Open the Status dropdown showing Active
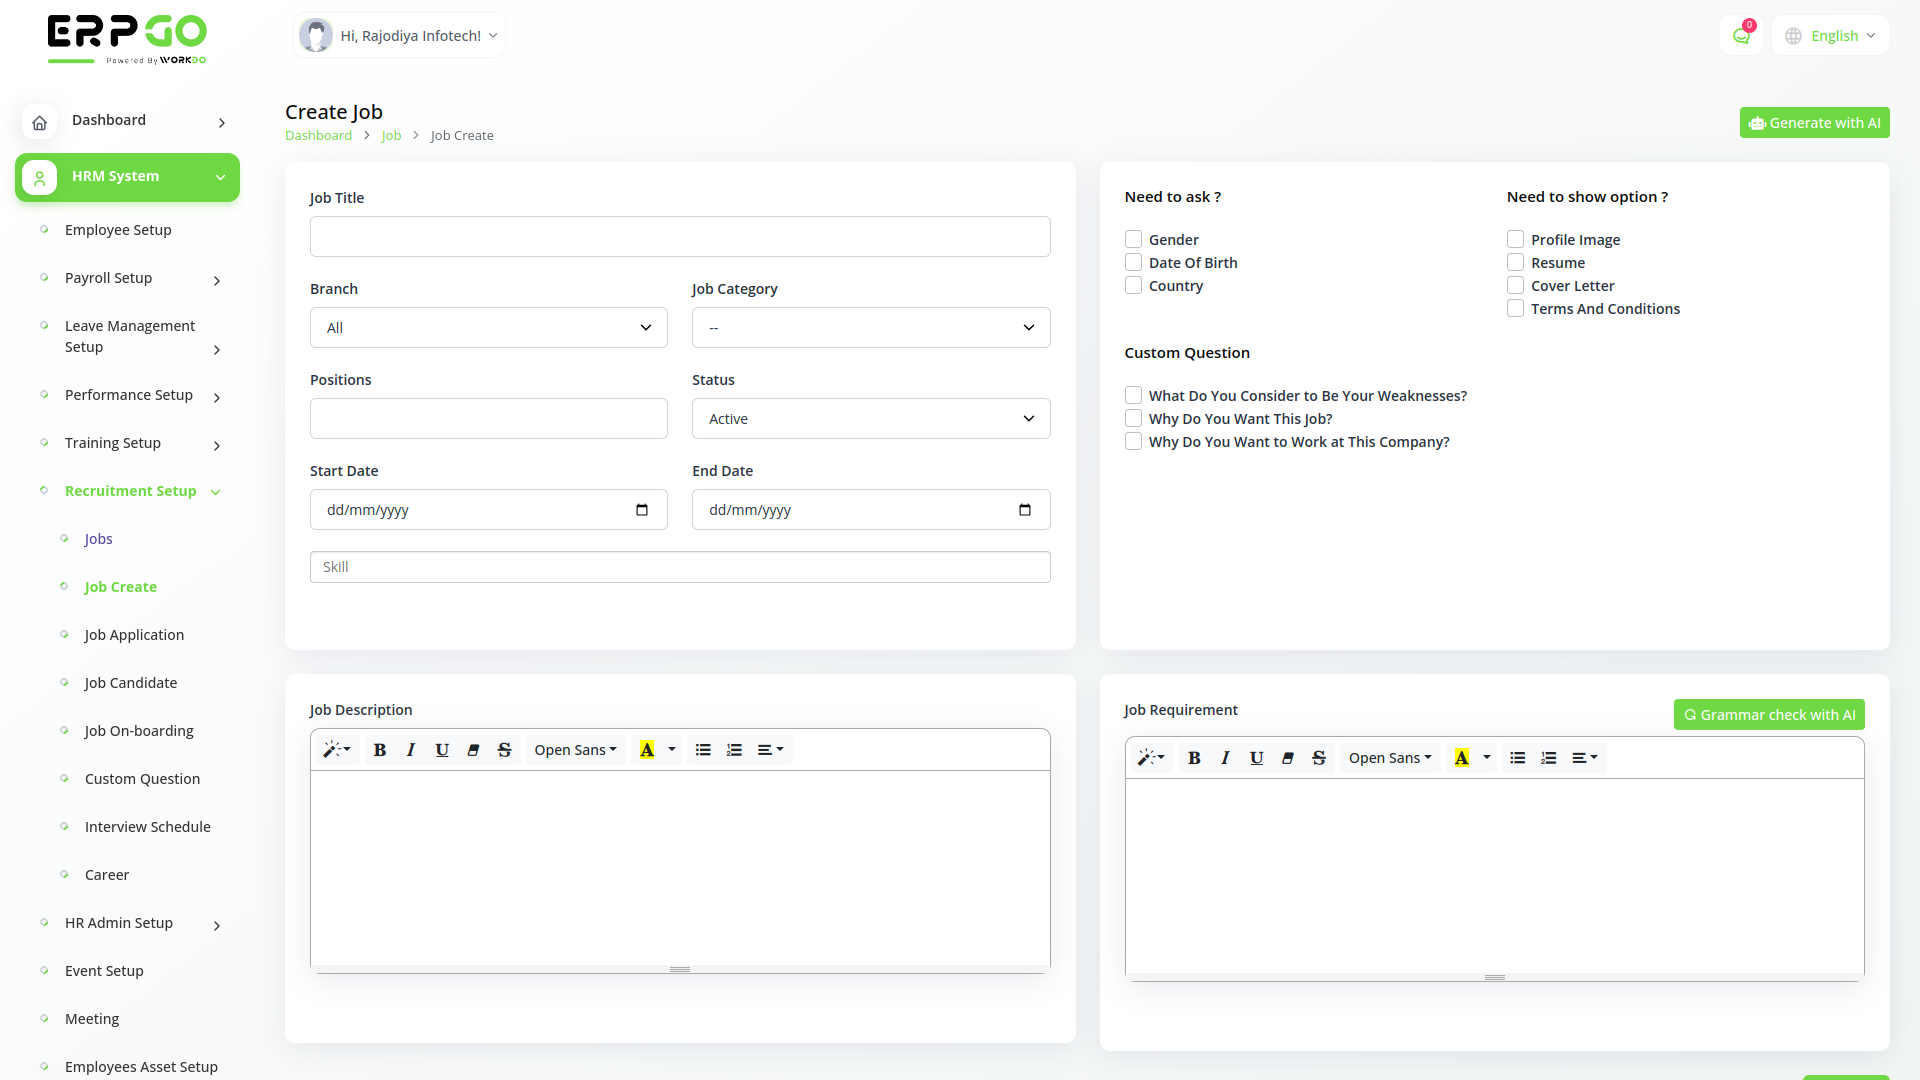Image resolution: width=1920 pixels, height=1080 pixels. pyautogui.click(x=870, y=418)
